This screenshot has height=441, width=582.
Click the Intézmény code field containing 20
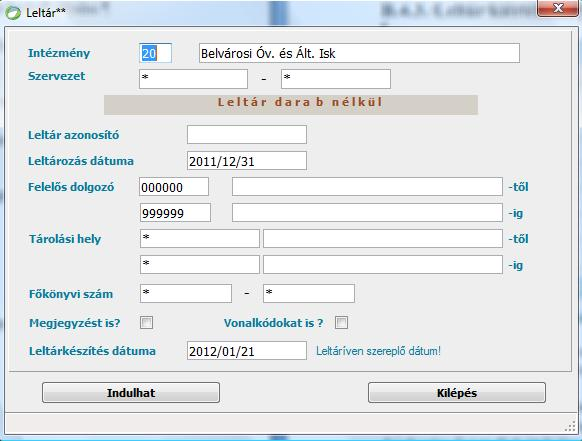tap(156, 53)
